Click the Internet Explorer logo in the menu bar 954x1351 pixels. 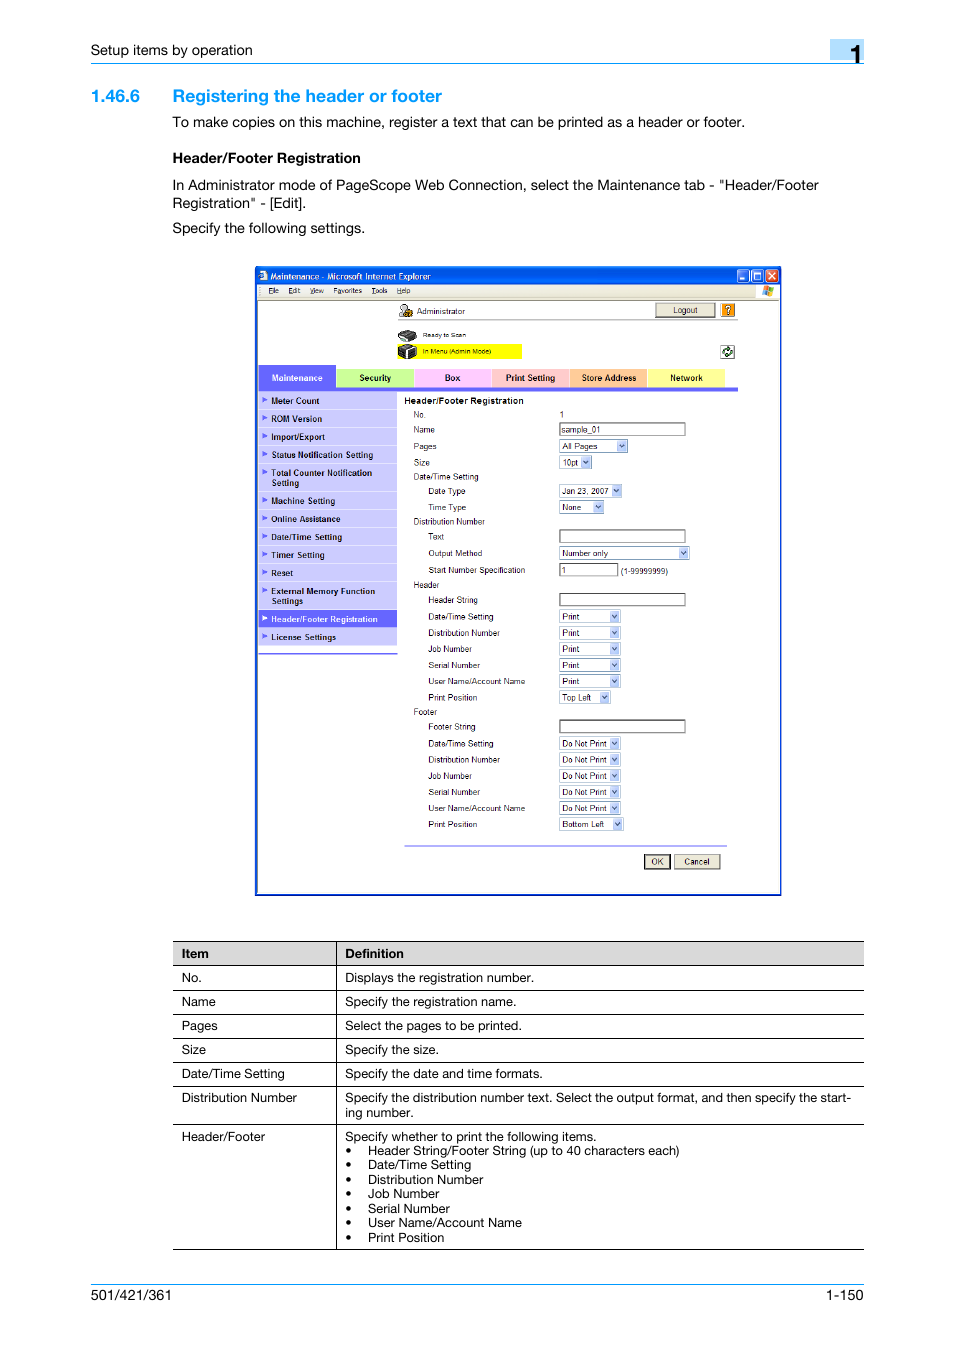click(x=768, y=291)
